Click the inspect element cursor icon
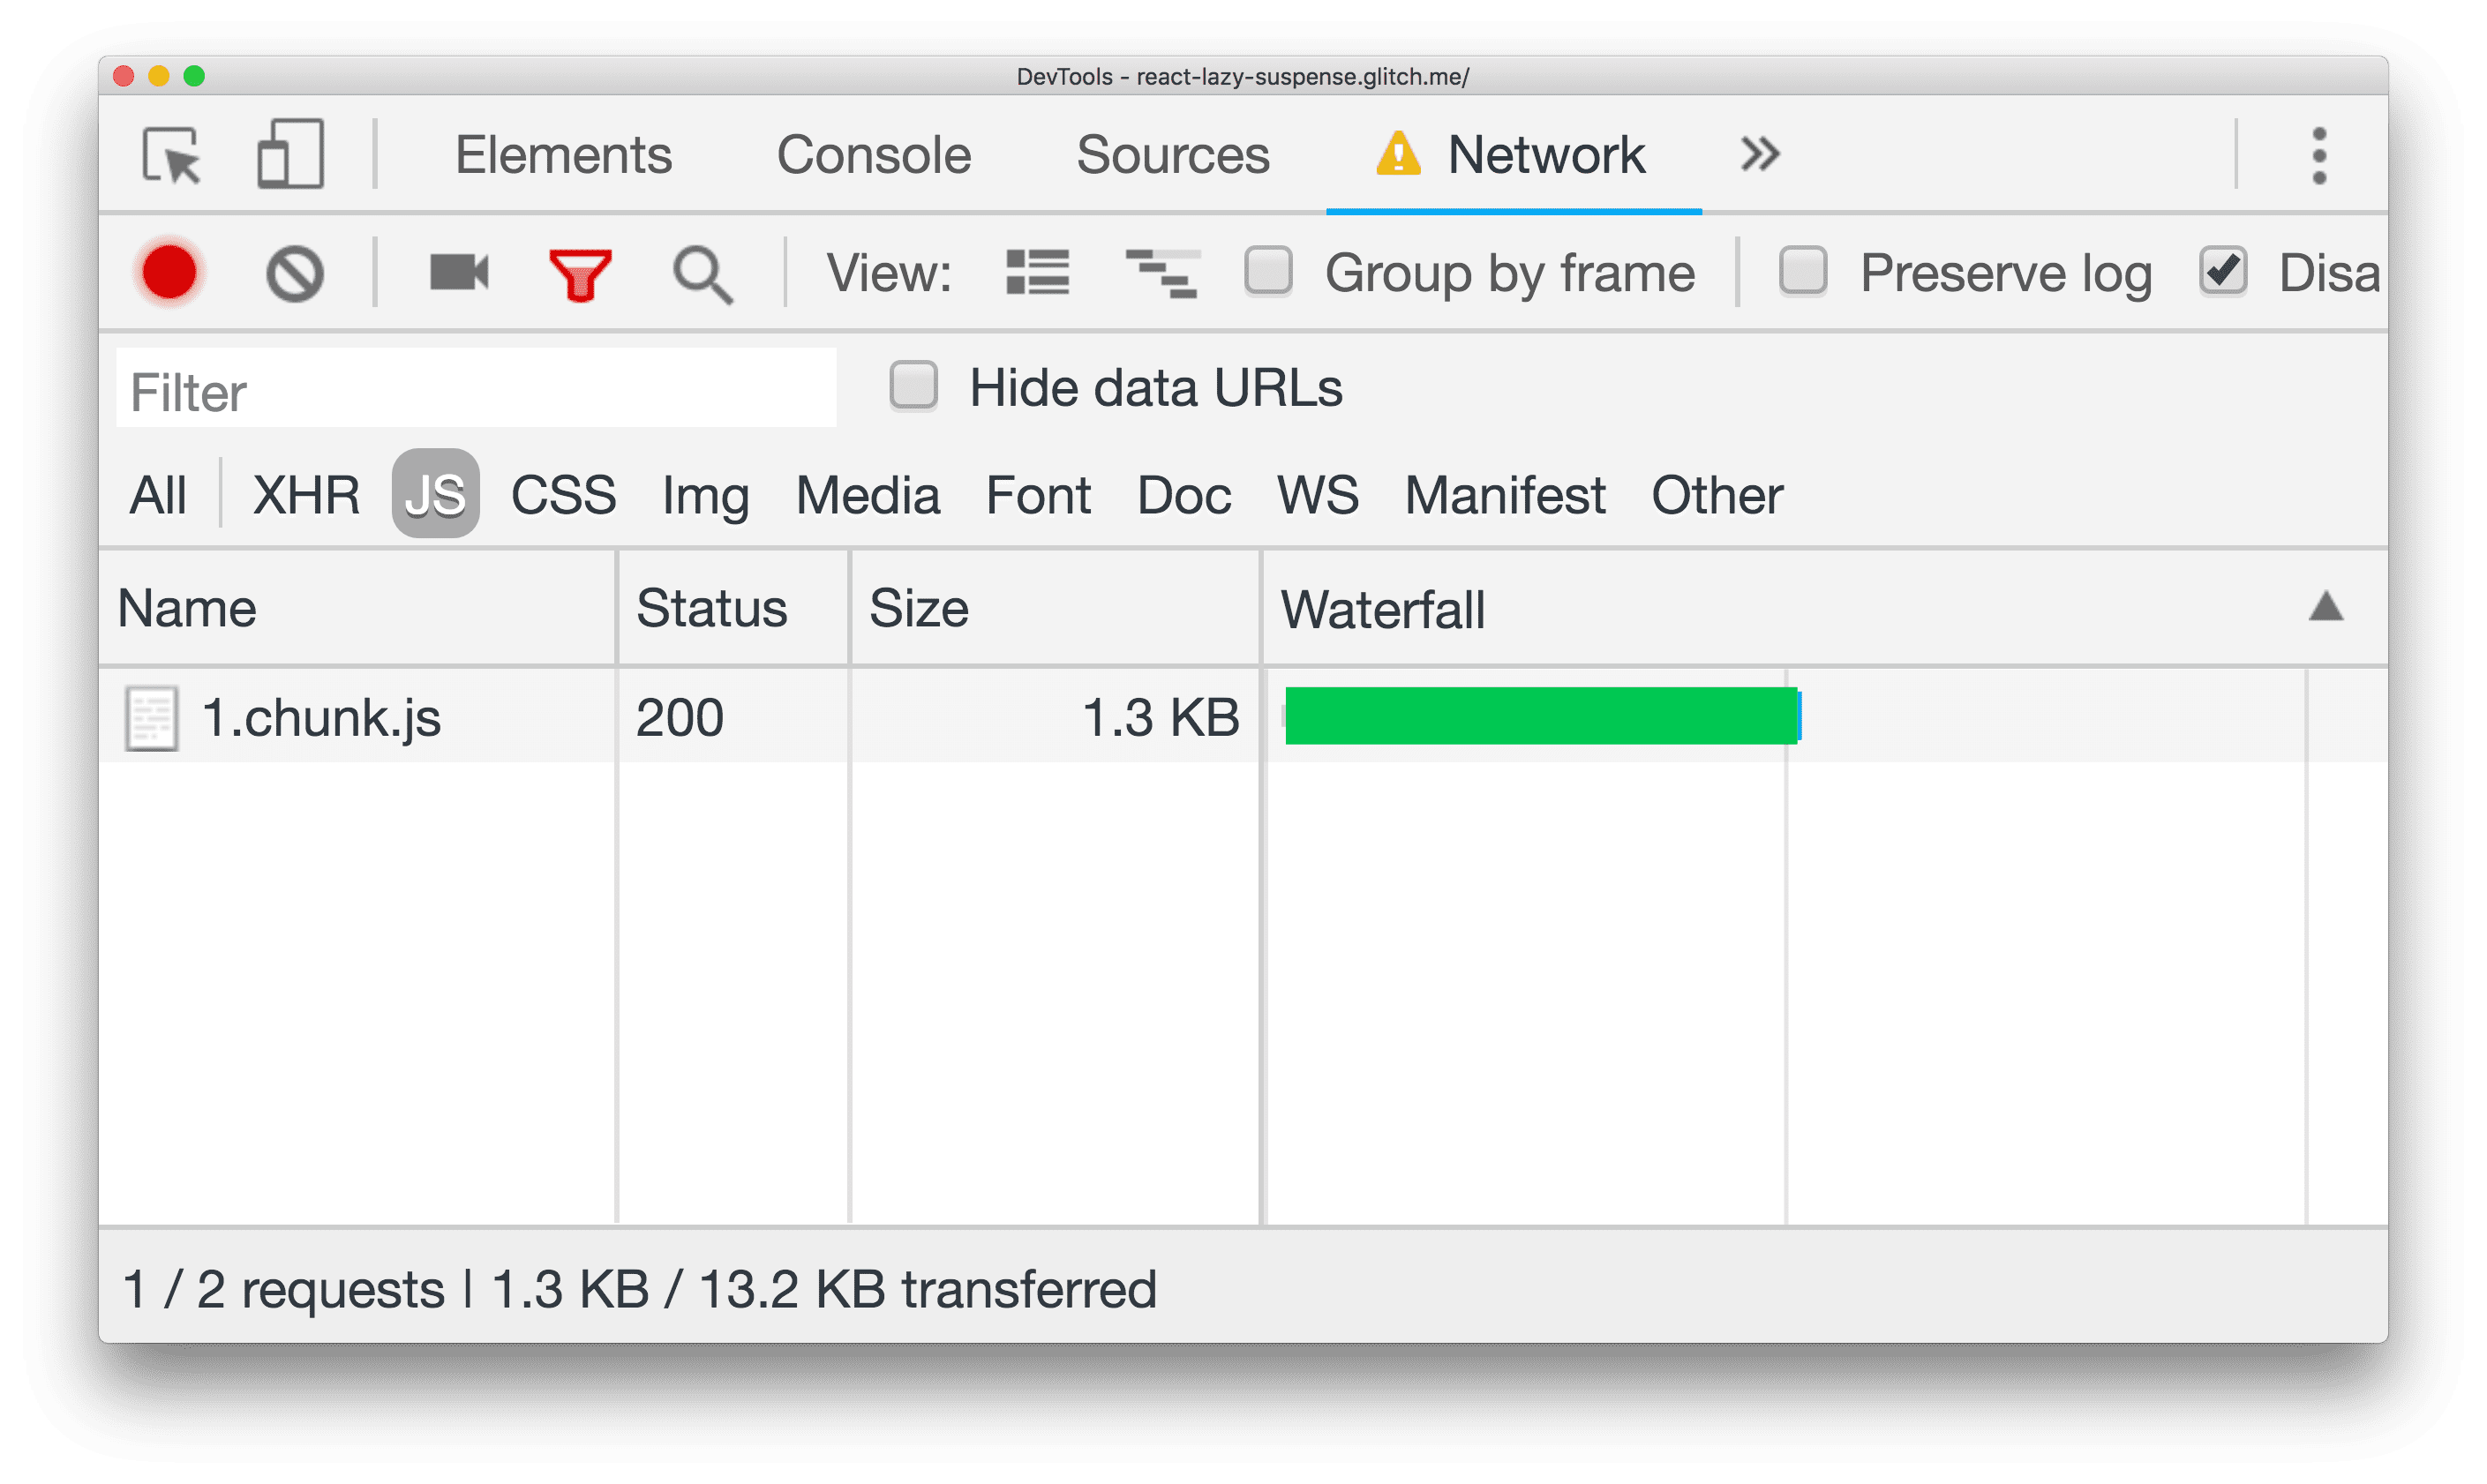This screenshot has width=2487, height=1484. tap(169, 154)
